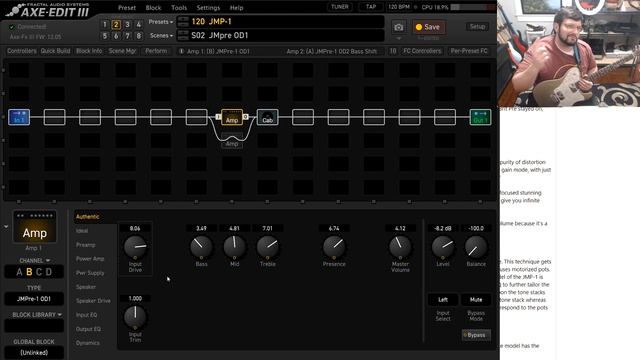
Task: Open the Speaker page tab
Action: (x=86, y=287)
